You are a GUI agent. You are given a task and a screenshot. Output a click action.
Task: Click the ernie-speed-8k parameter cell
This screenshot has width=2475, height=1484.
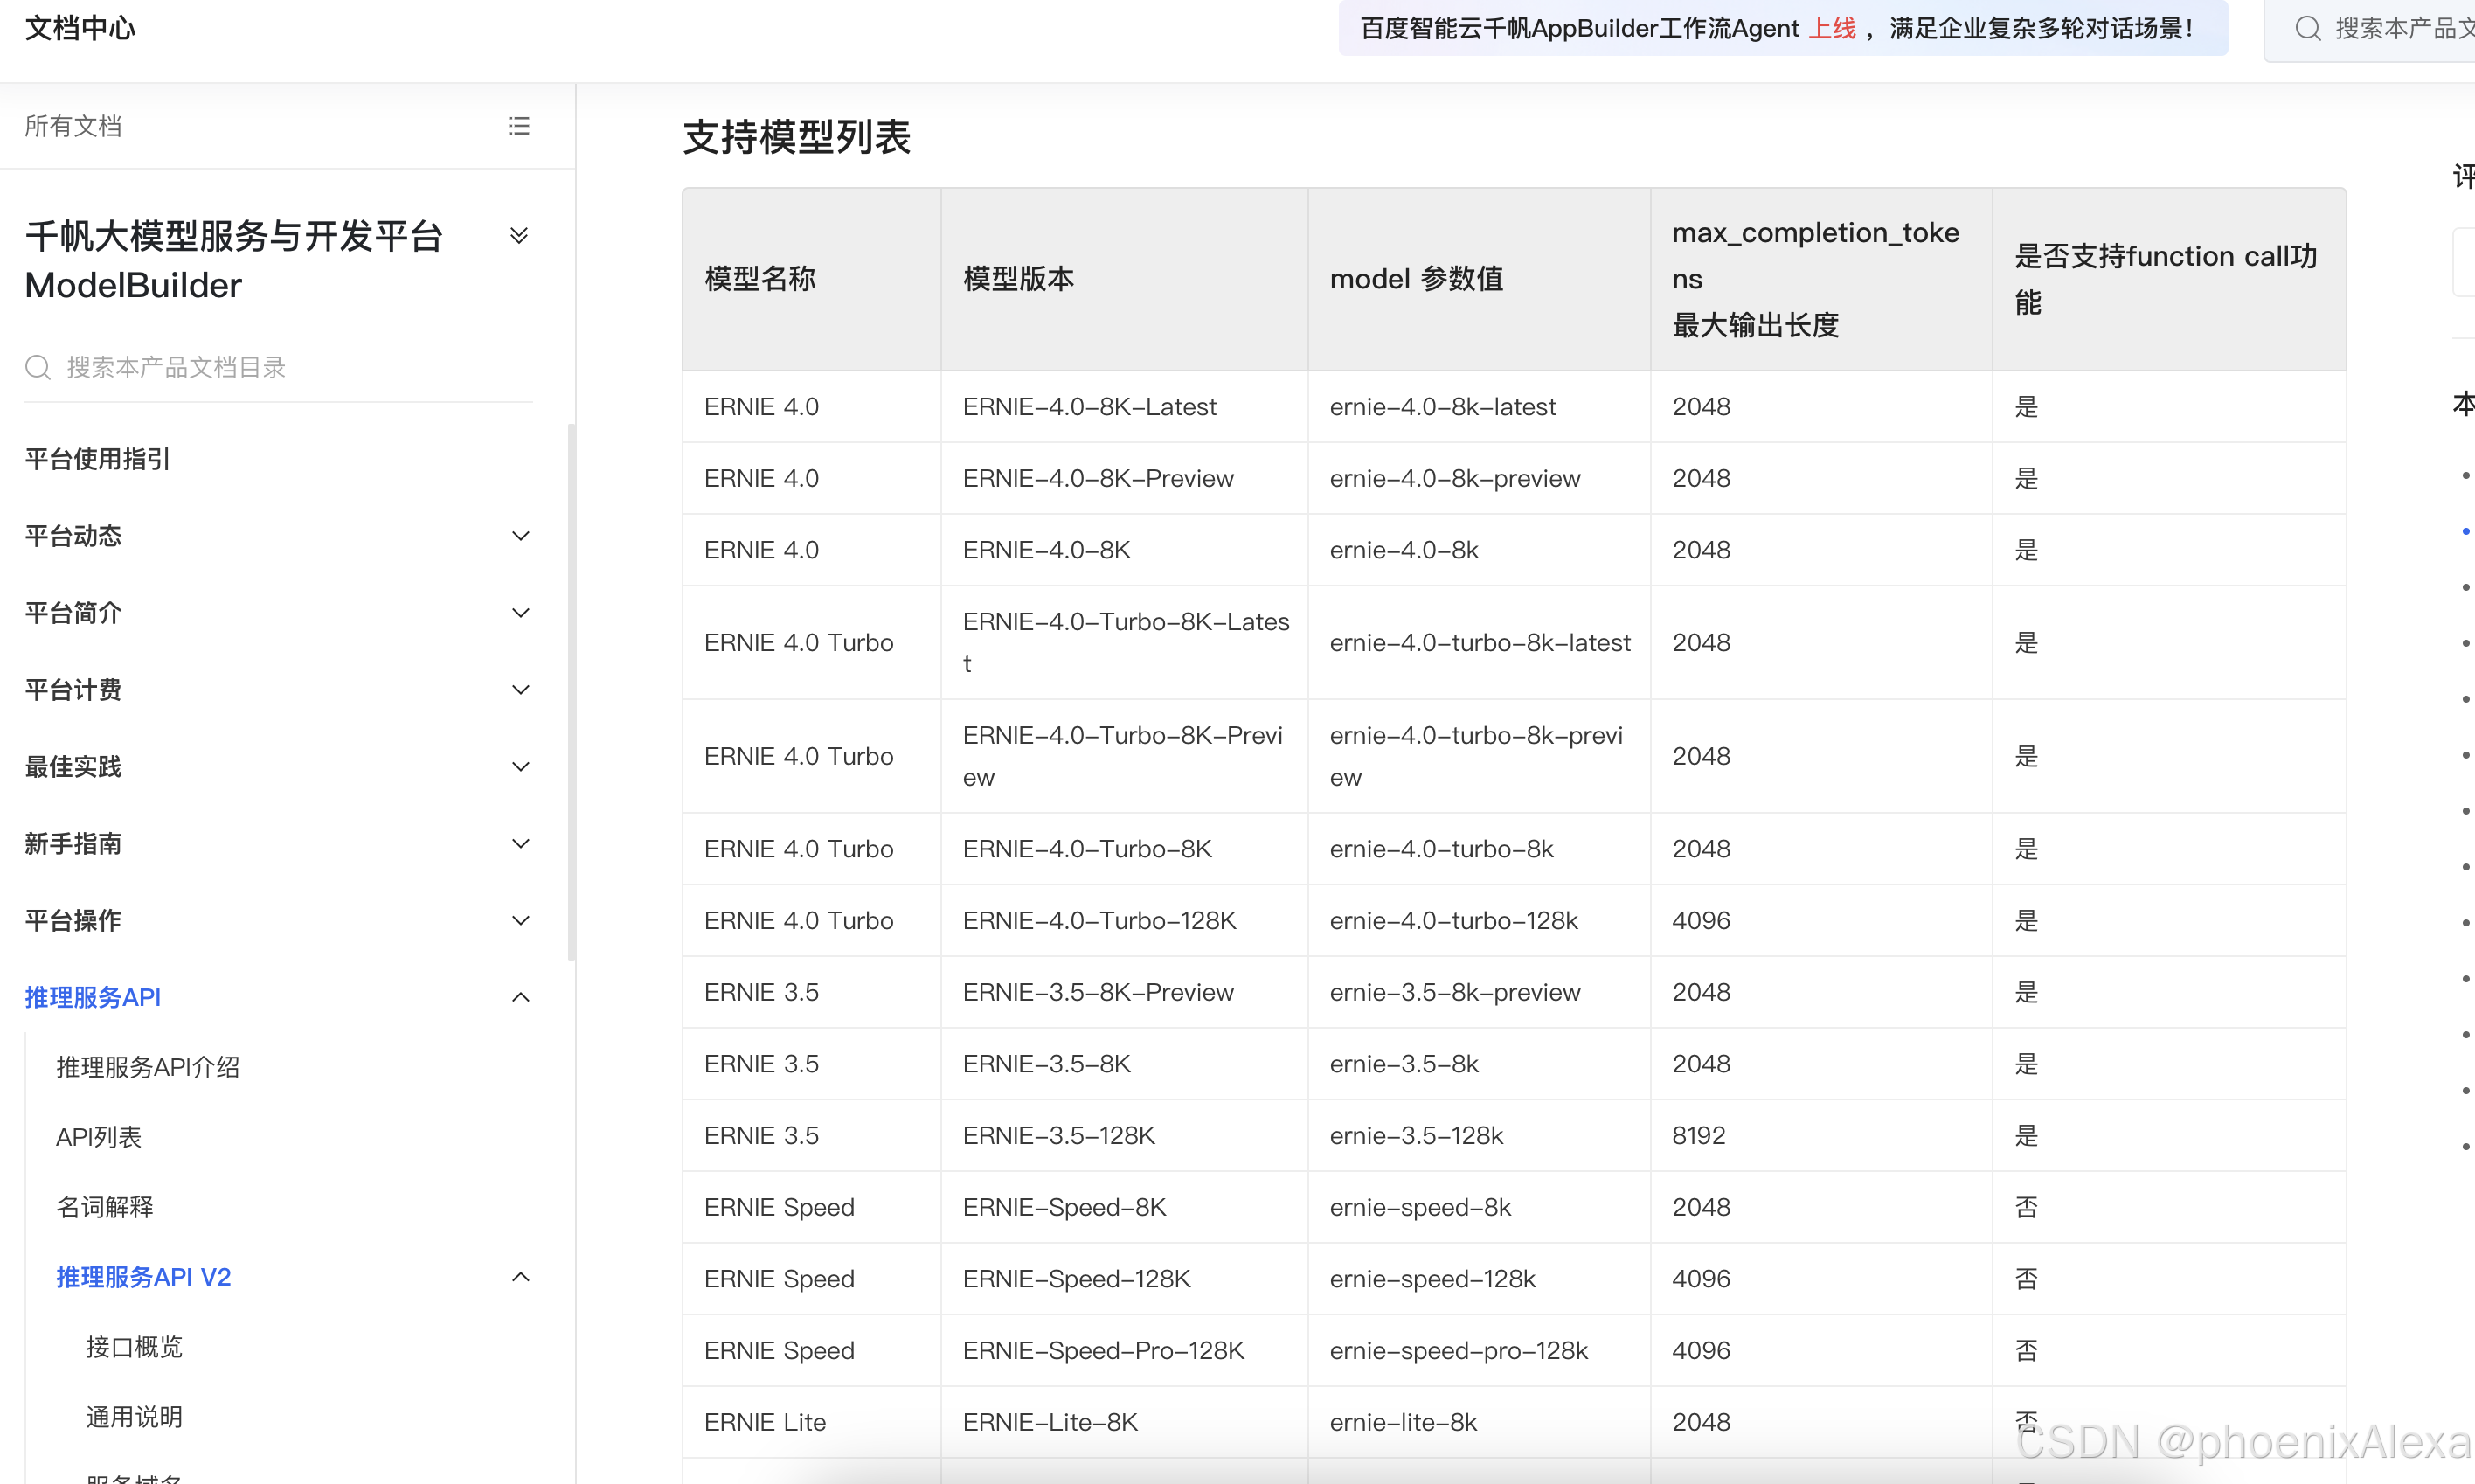point(1479,1208)
